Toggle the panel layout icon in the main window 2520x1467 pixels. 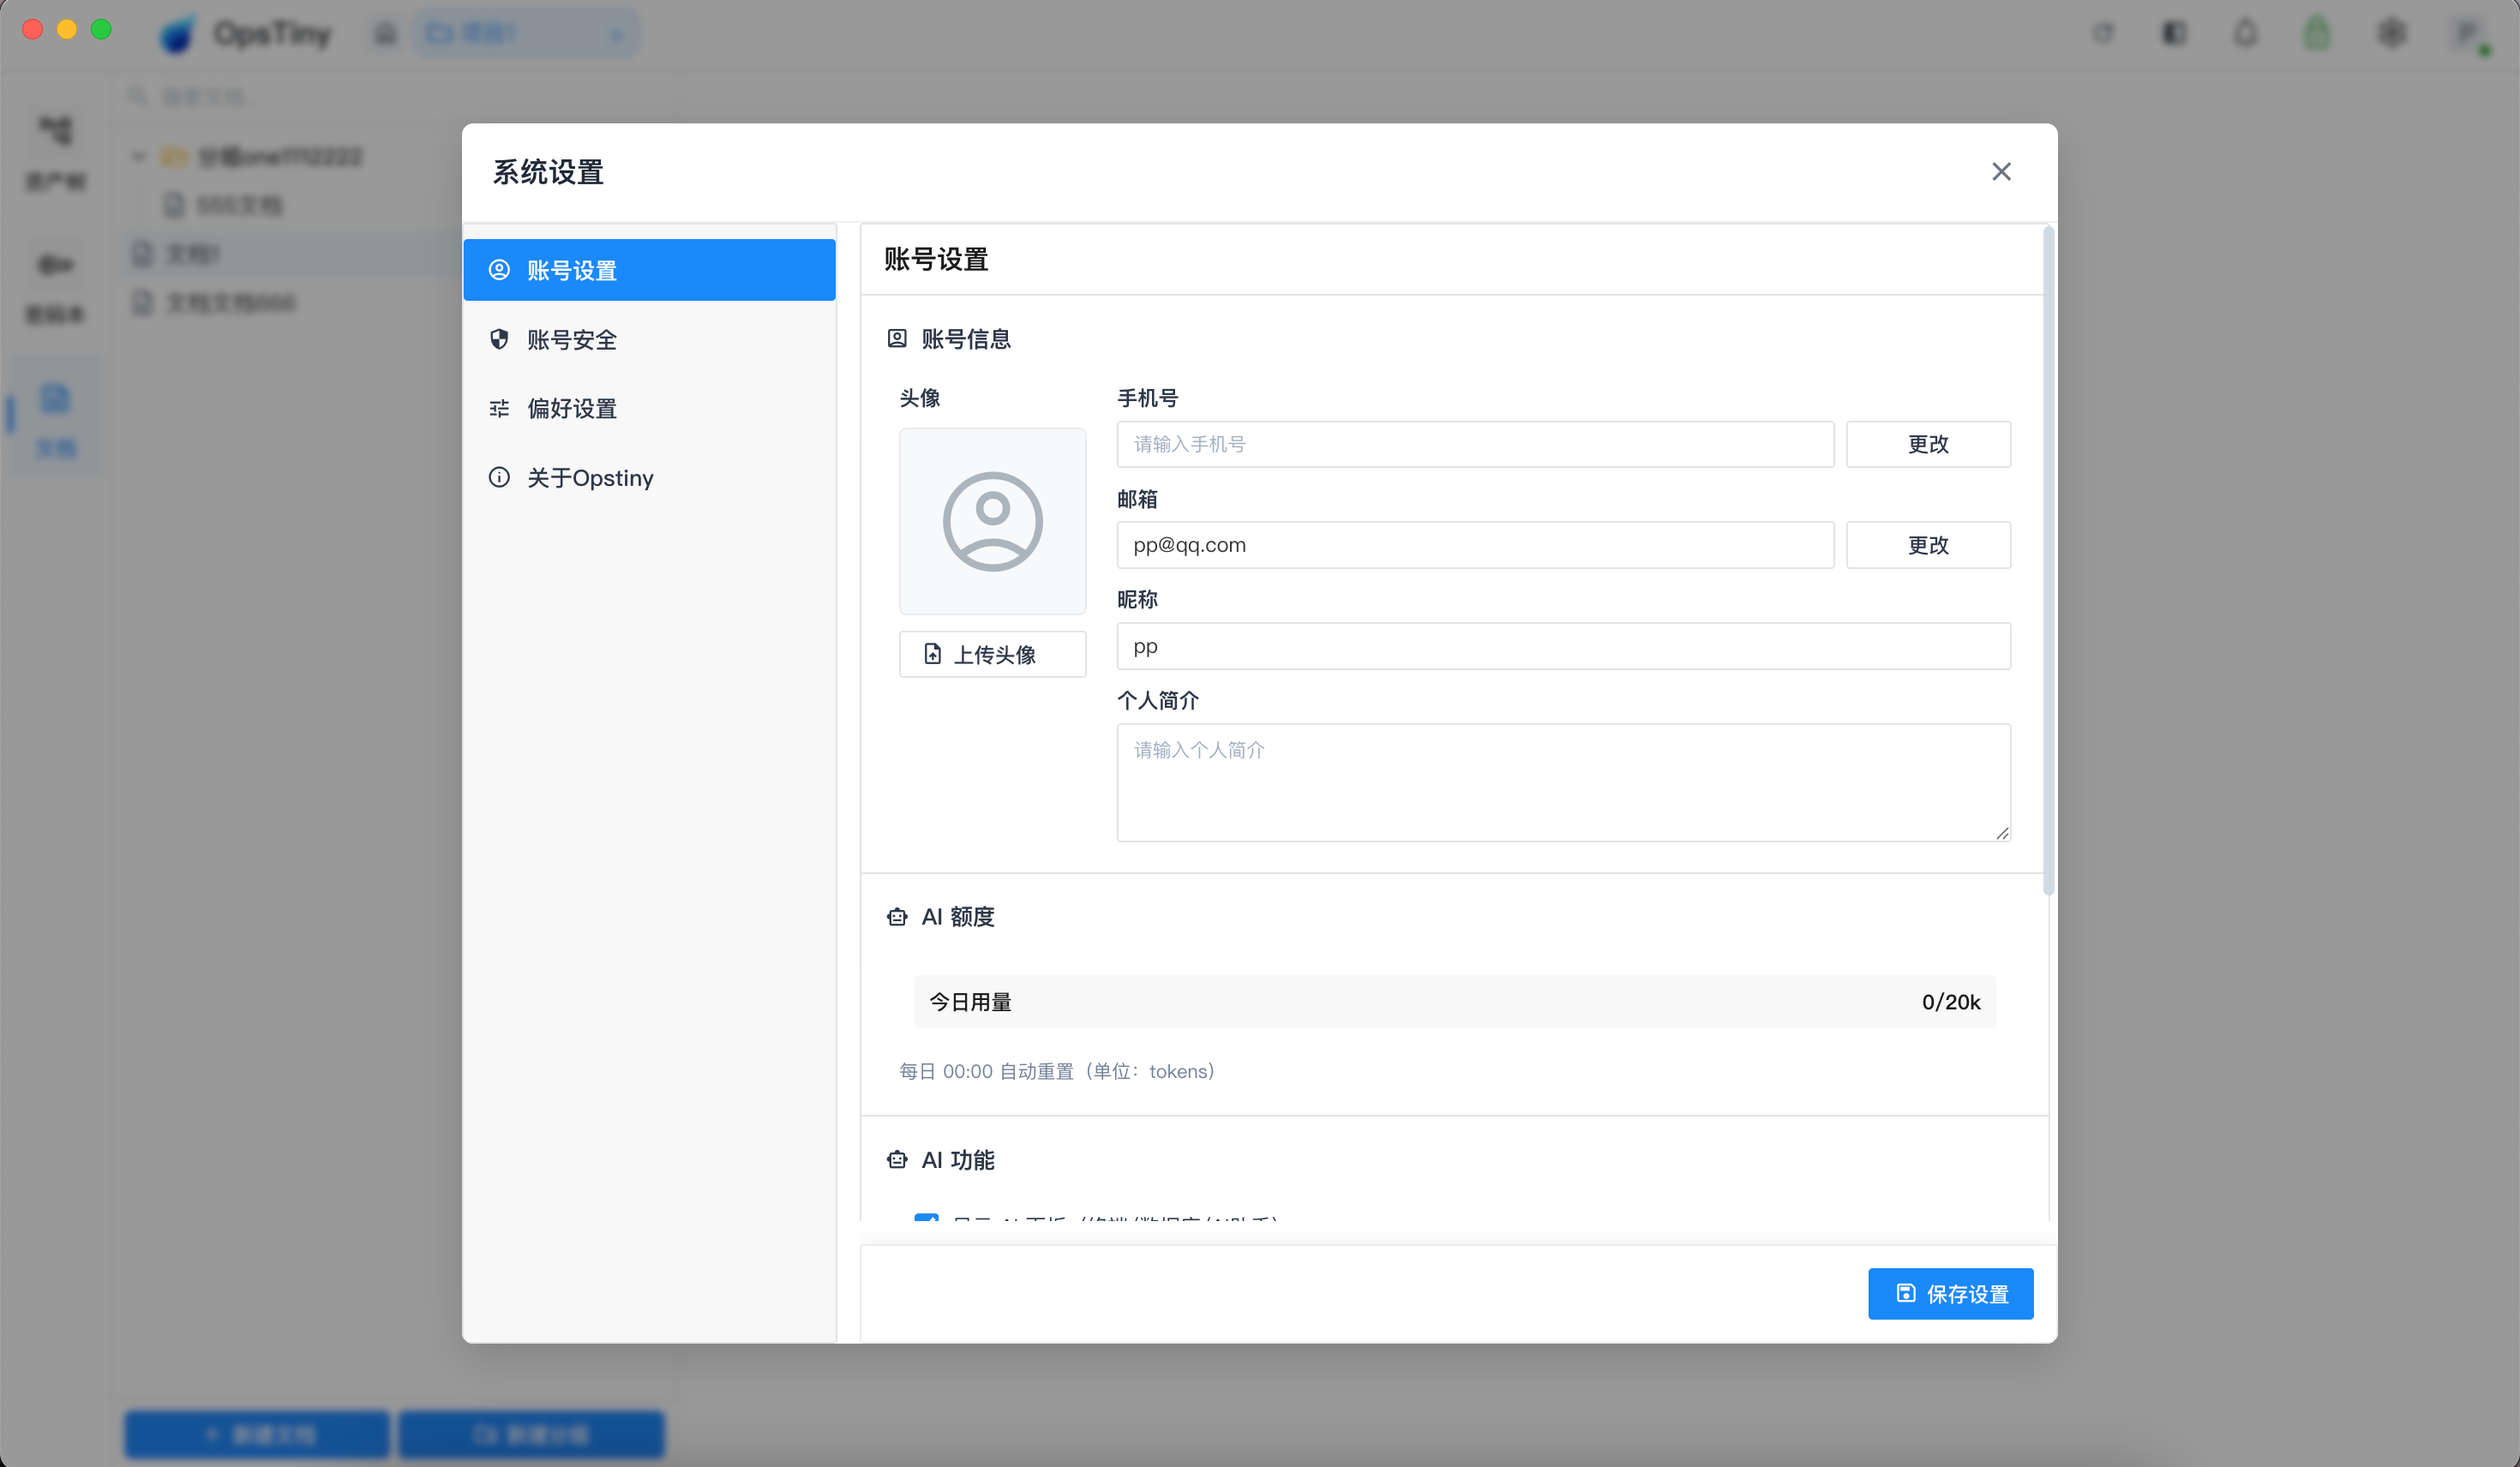(2174, 33)
